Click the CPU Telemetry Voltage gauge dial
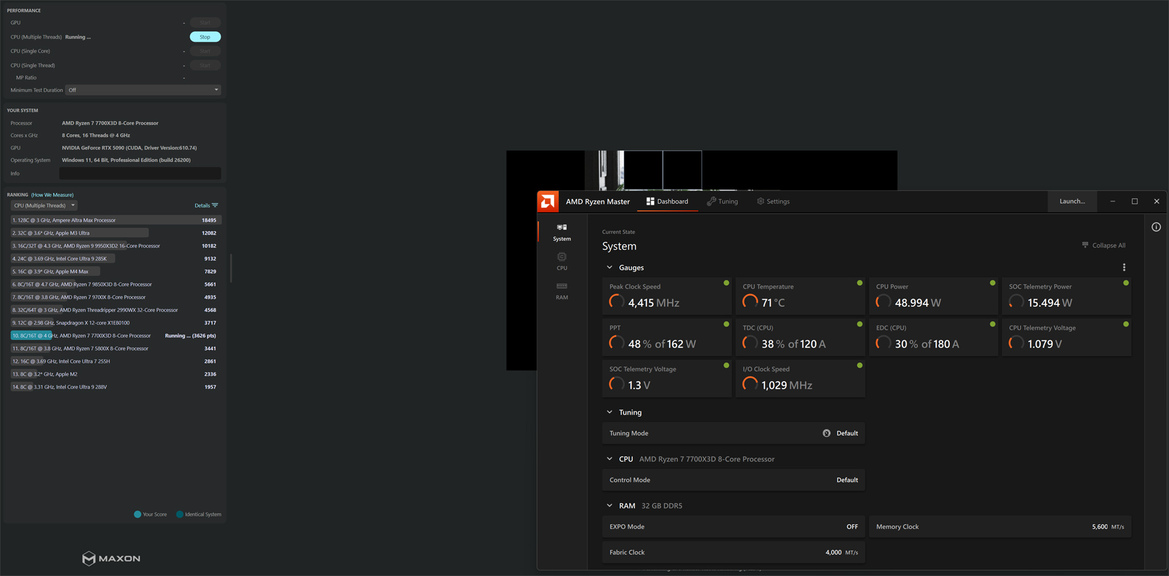This screenshot has width=1169, height=576. click(x=1016, y=343)
